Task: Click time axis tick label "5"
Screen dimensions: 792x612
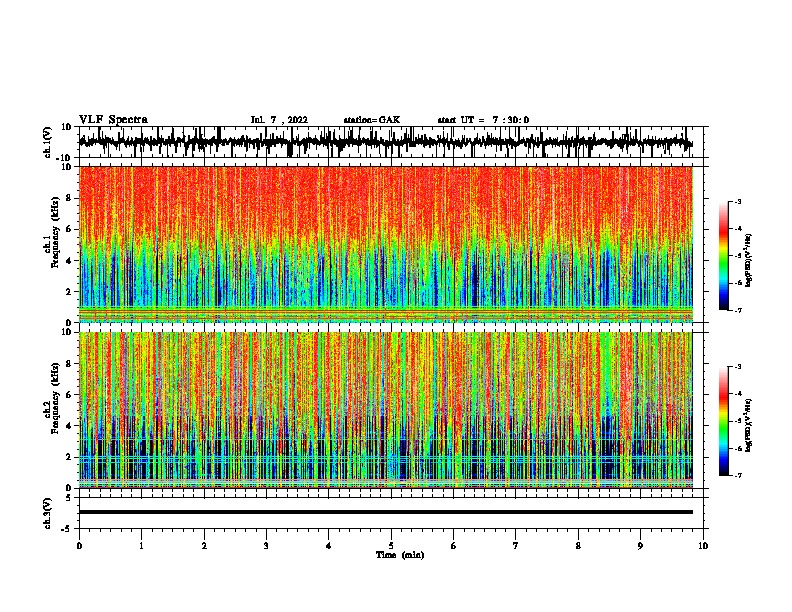Action: (x=391, y=546)
